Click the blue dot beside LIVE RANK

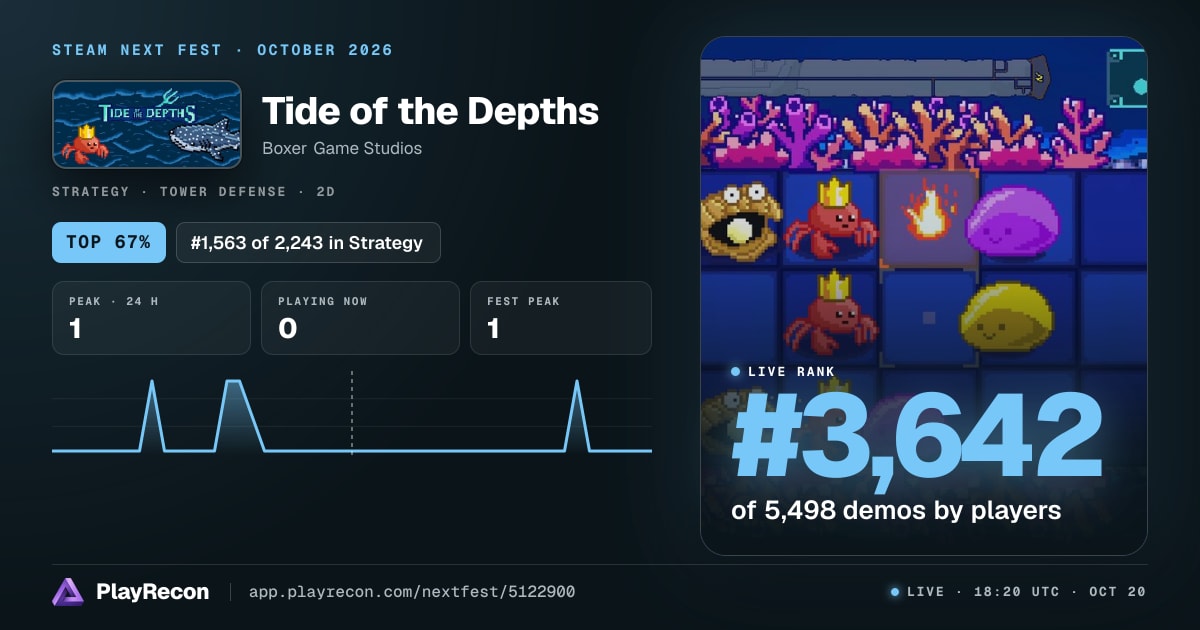[736, 372]
